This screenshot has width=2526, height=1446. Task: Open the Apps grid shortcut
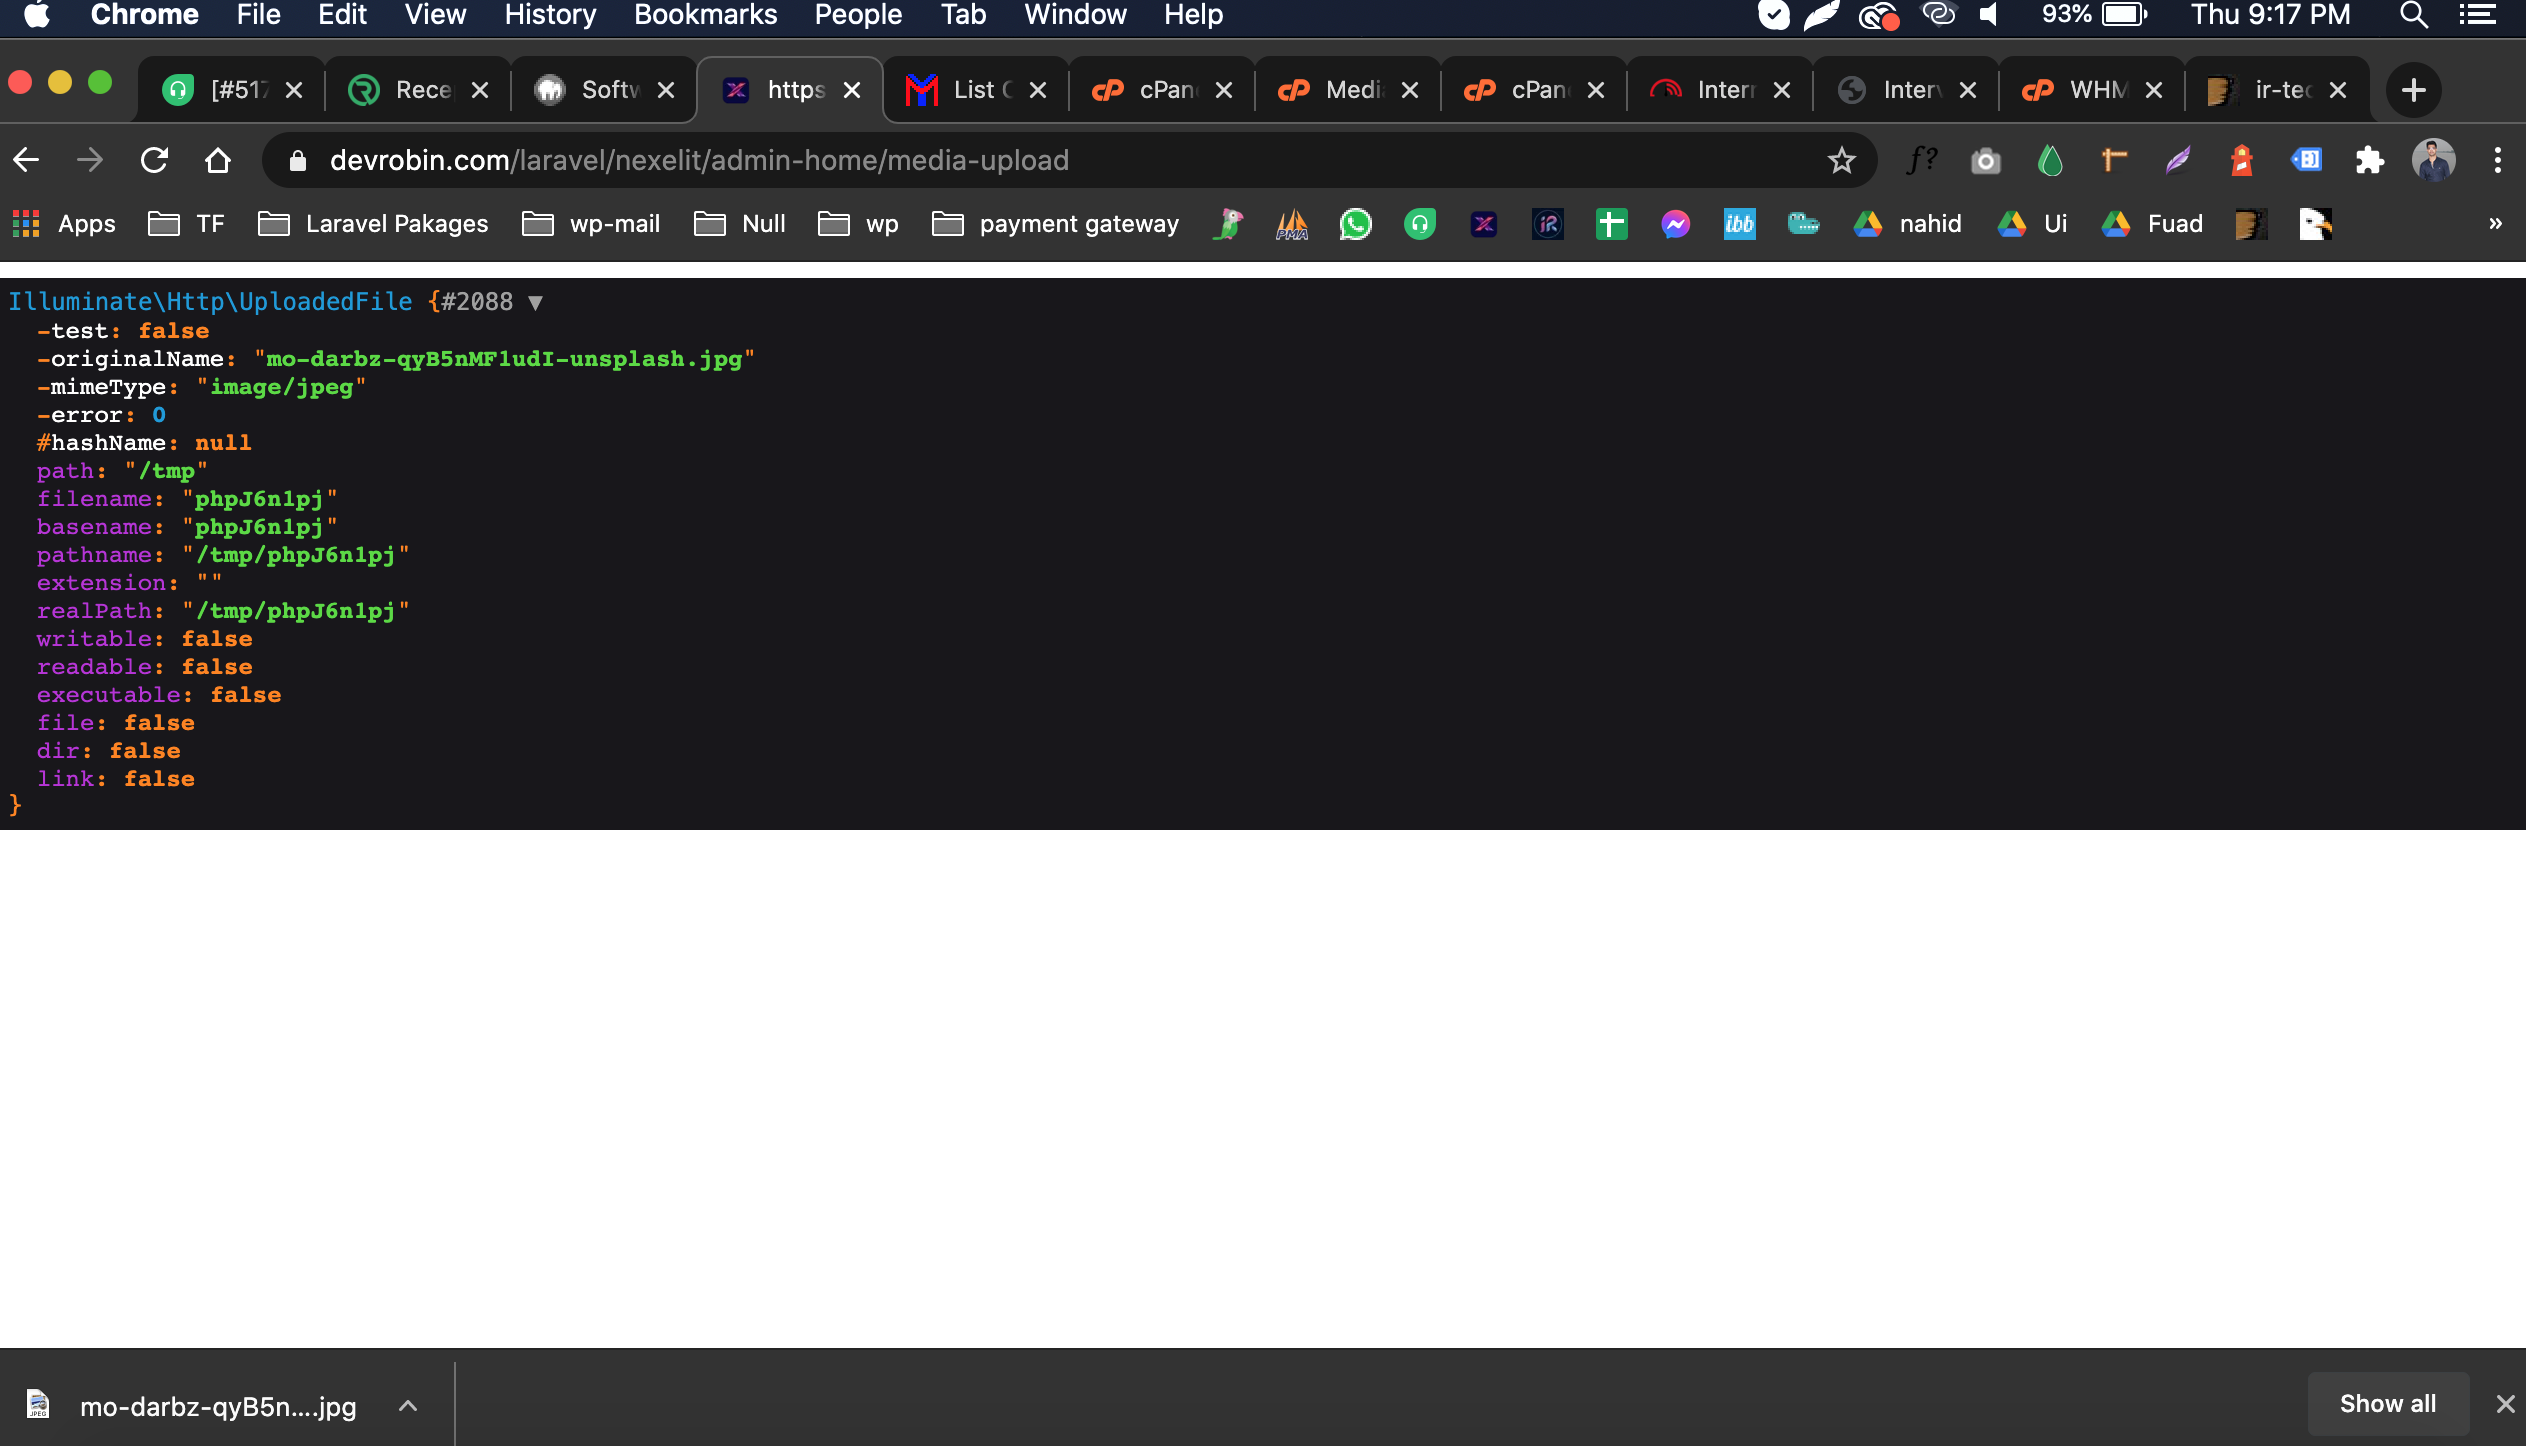(x=64, y=224)
